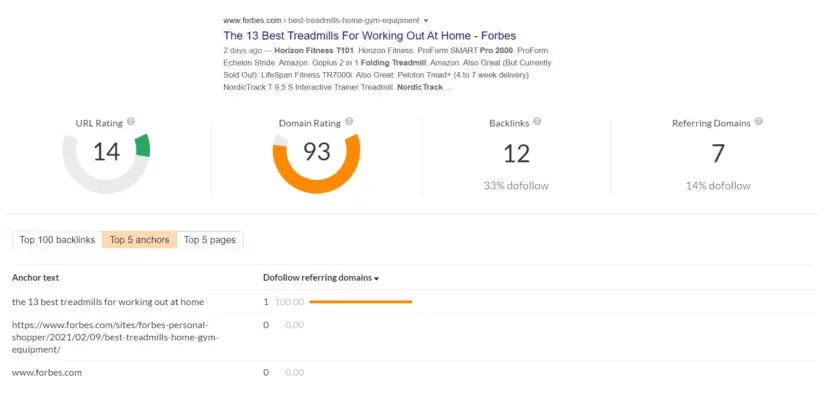830x394 pixels.
Task: Click the Referring Domains count 7
Action: 718,154
